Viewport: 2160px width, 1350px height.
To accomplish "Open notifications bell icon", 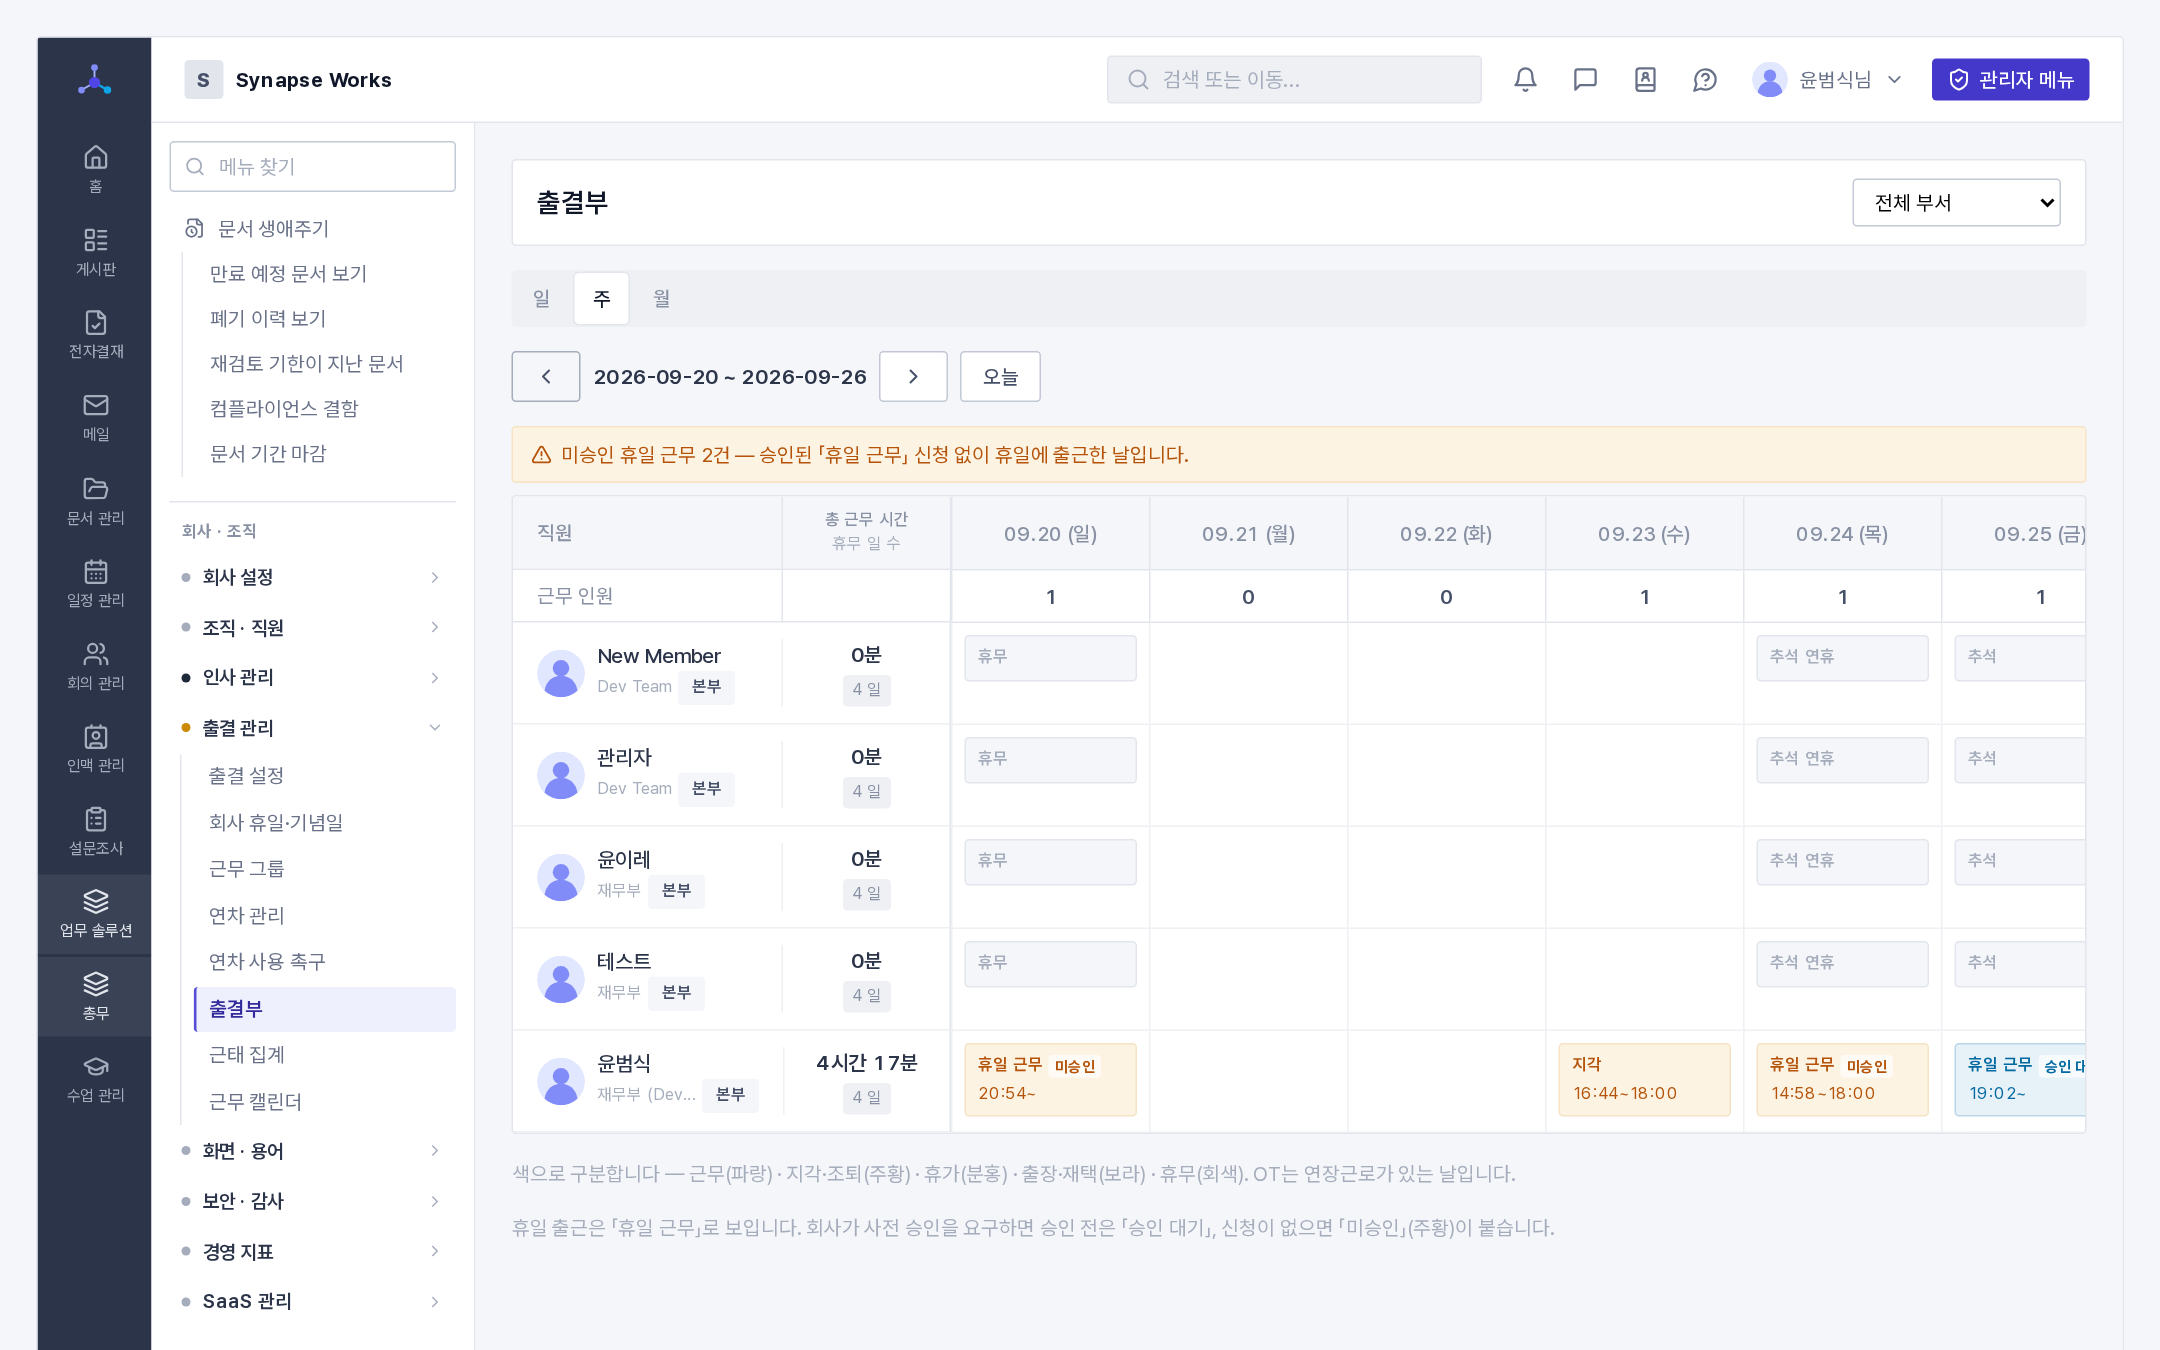I will click(x=1525, y=79).
